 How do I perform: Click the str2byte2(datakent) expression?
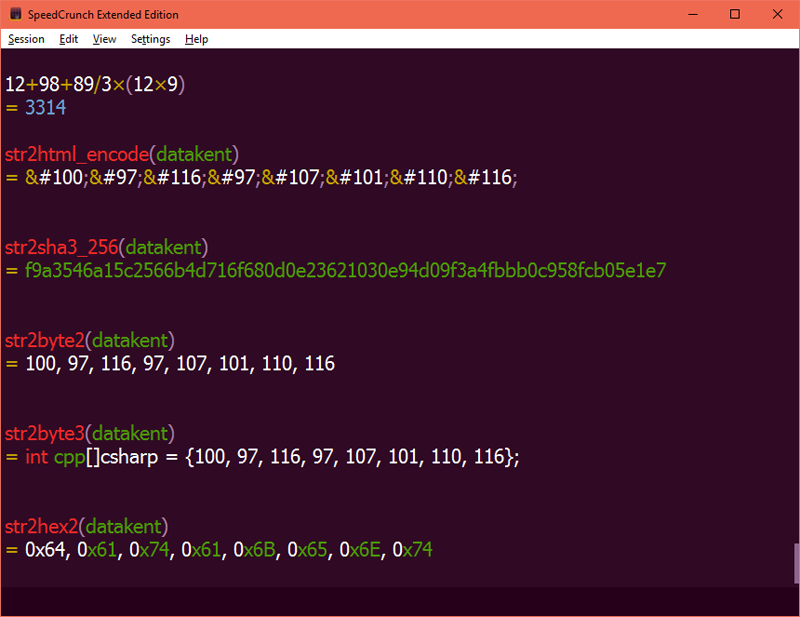(90, 340)
